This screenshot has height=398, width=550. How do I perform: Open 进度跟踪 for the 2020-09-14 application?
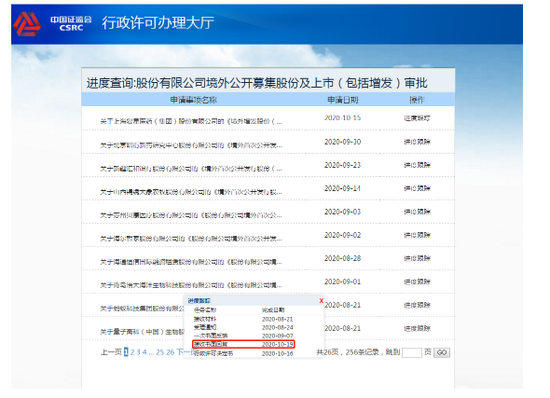(417, 189)
